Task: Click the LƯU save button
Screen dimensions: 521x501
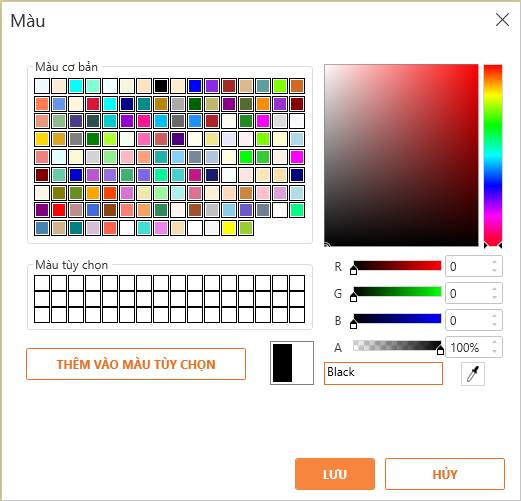Action: click(x=335, y=474)
